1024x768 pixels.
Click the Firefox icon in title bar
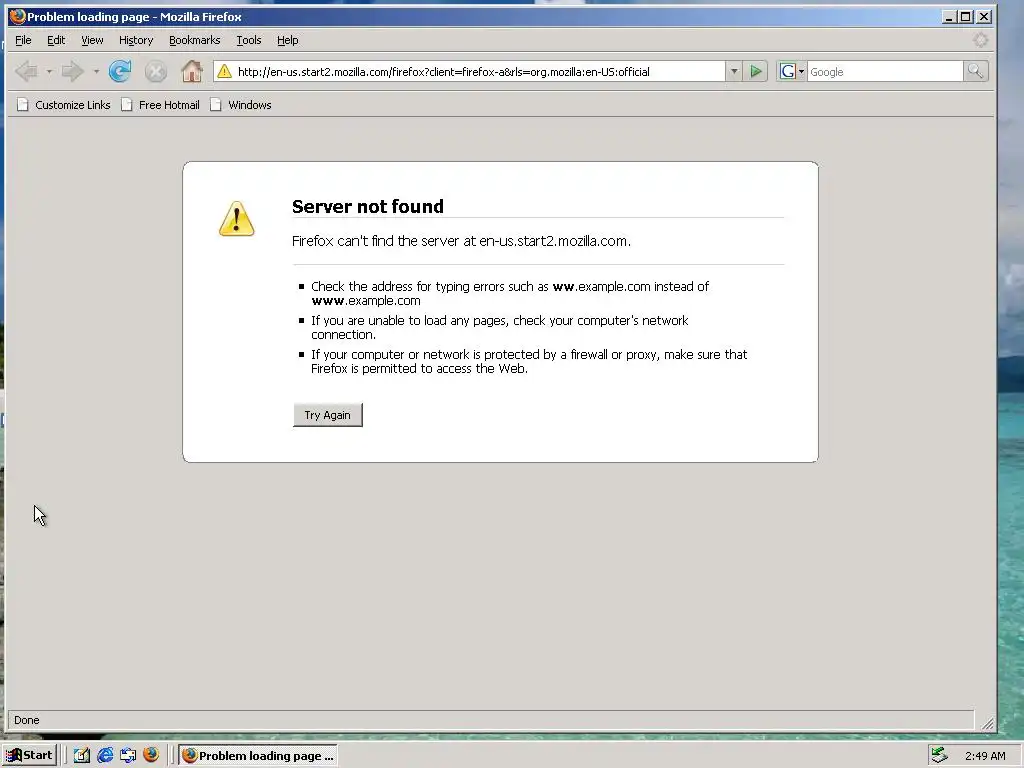pos(17,16)
